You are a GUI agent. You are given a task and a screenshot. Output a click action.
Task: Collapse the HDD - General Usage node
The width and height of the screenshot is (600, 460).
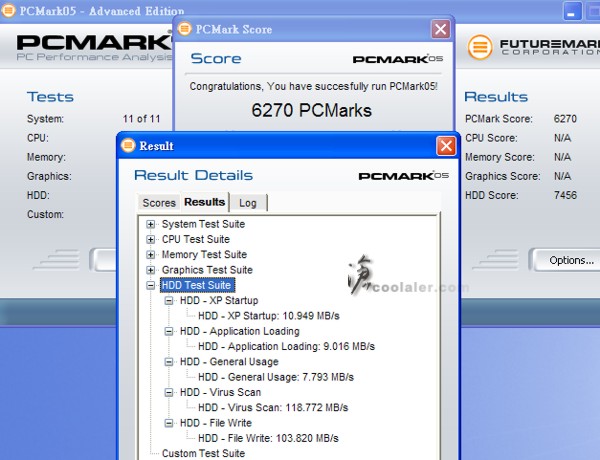point(169,362)
